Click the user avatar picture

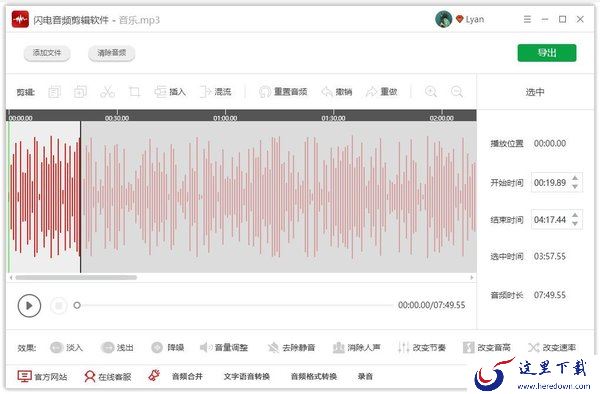pos(443,19)
